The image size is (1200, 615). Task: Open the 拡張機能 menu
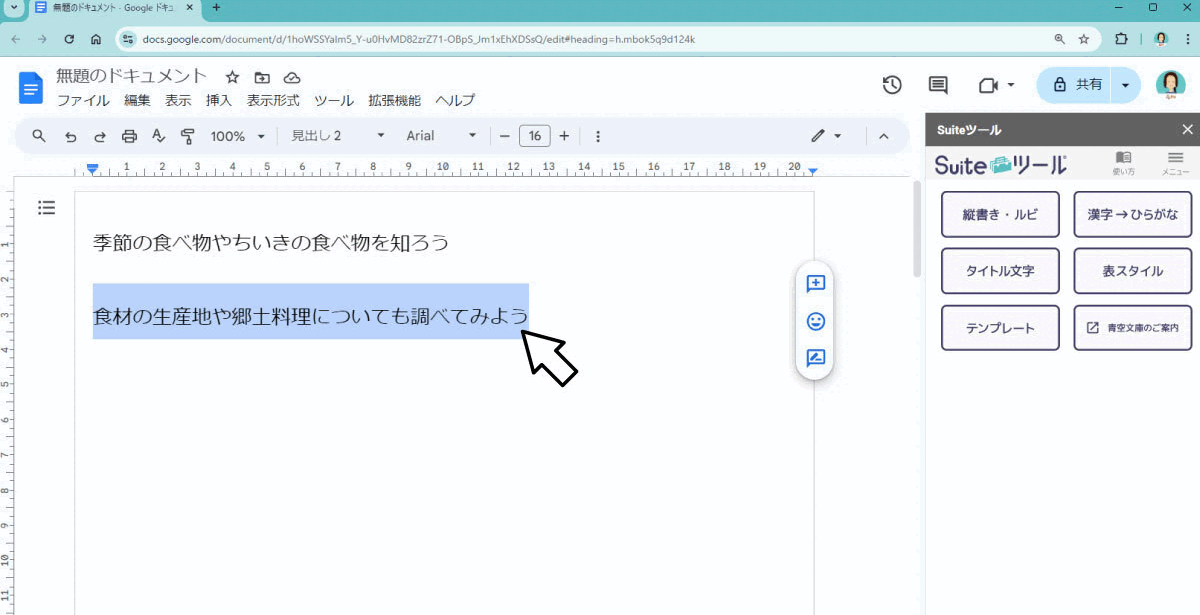click(x=394, y=100)
